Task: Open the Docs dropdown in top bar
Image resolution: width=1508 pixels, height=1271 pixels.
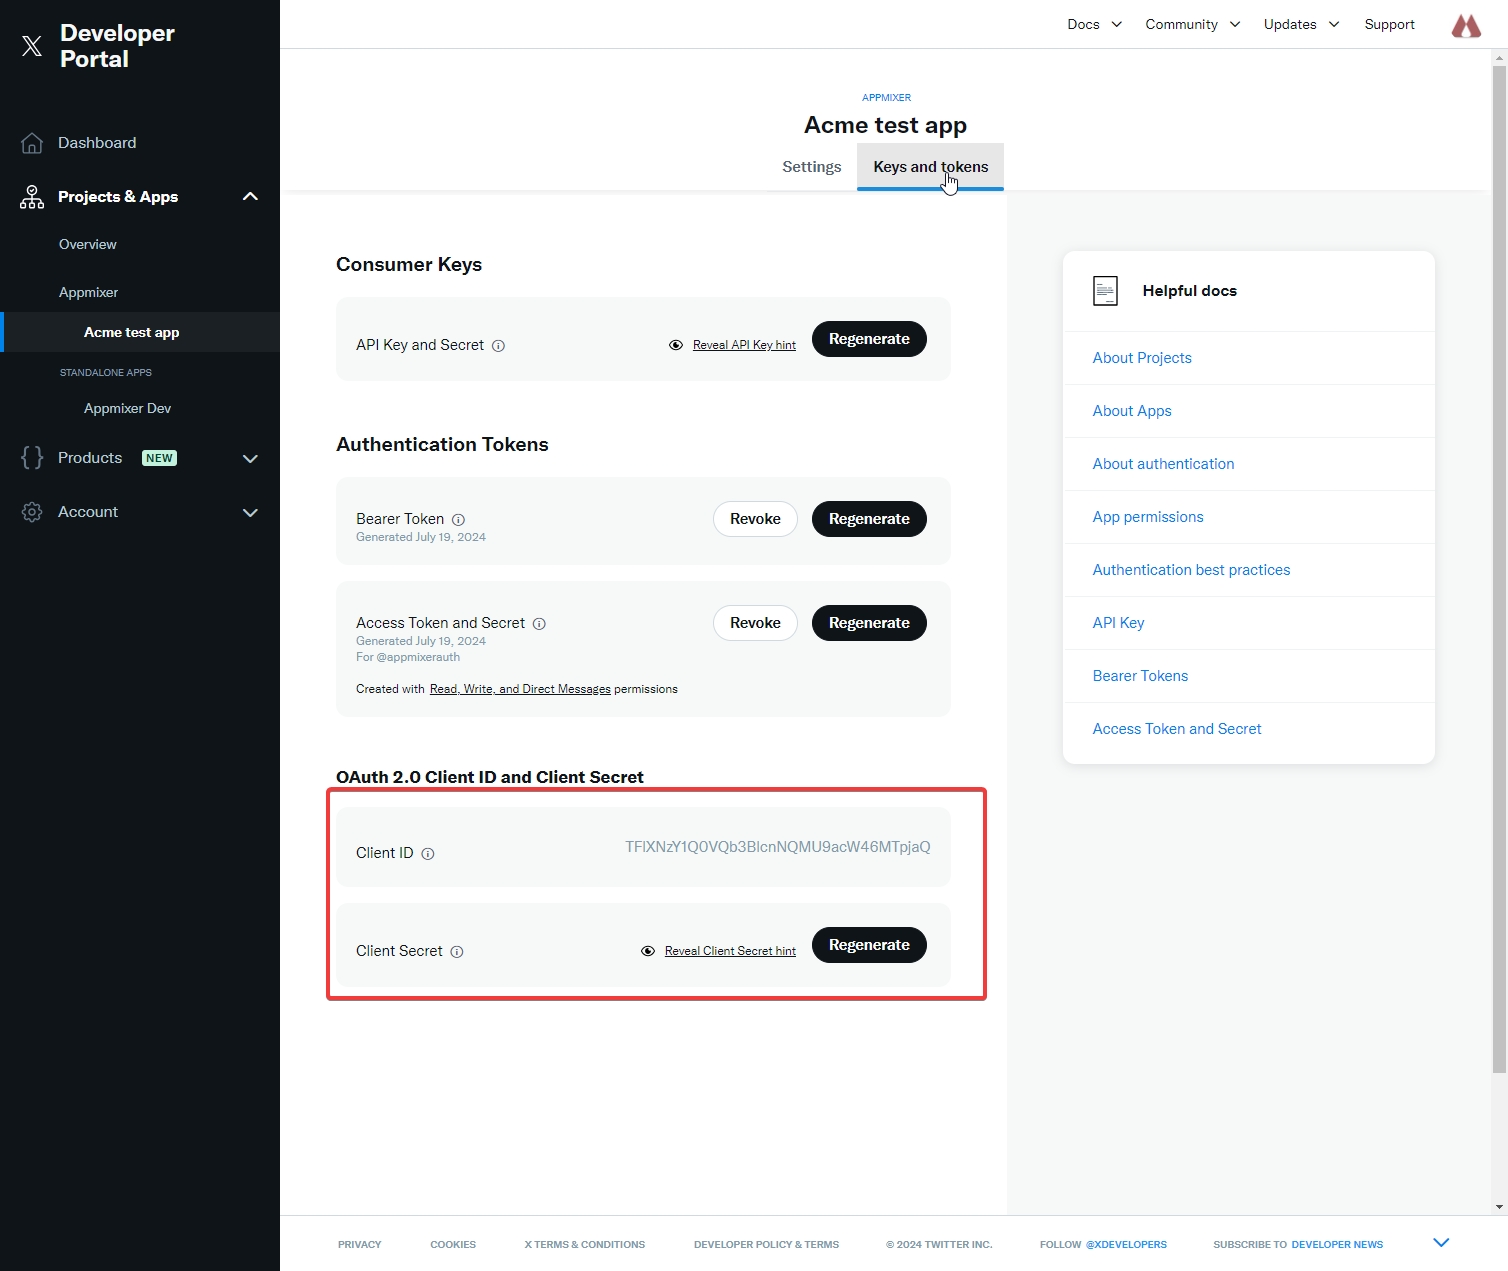Action: click(x=1094, y=24)
